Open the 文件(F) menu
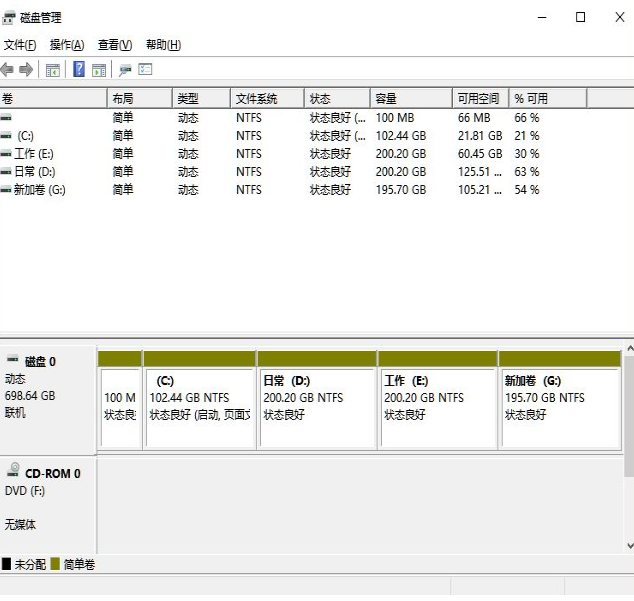The width and height of the screenshot is (634, 601). point(20,45)
